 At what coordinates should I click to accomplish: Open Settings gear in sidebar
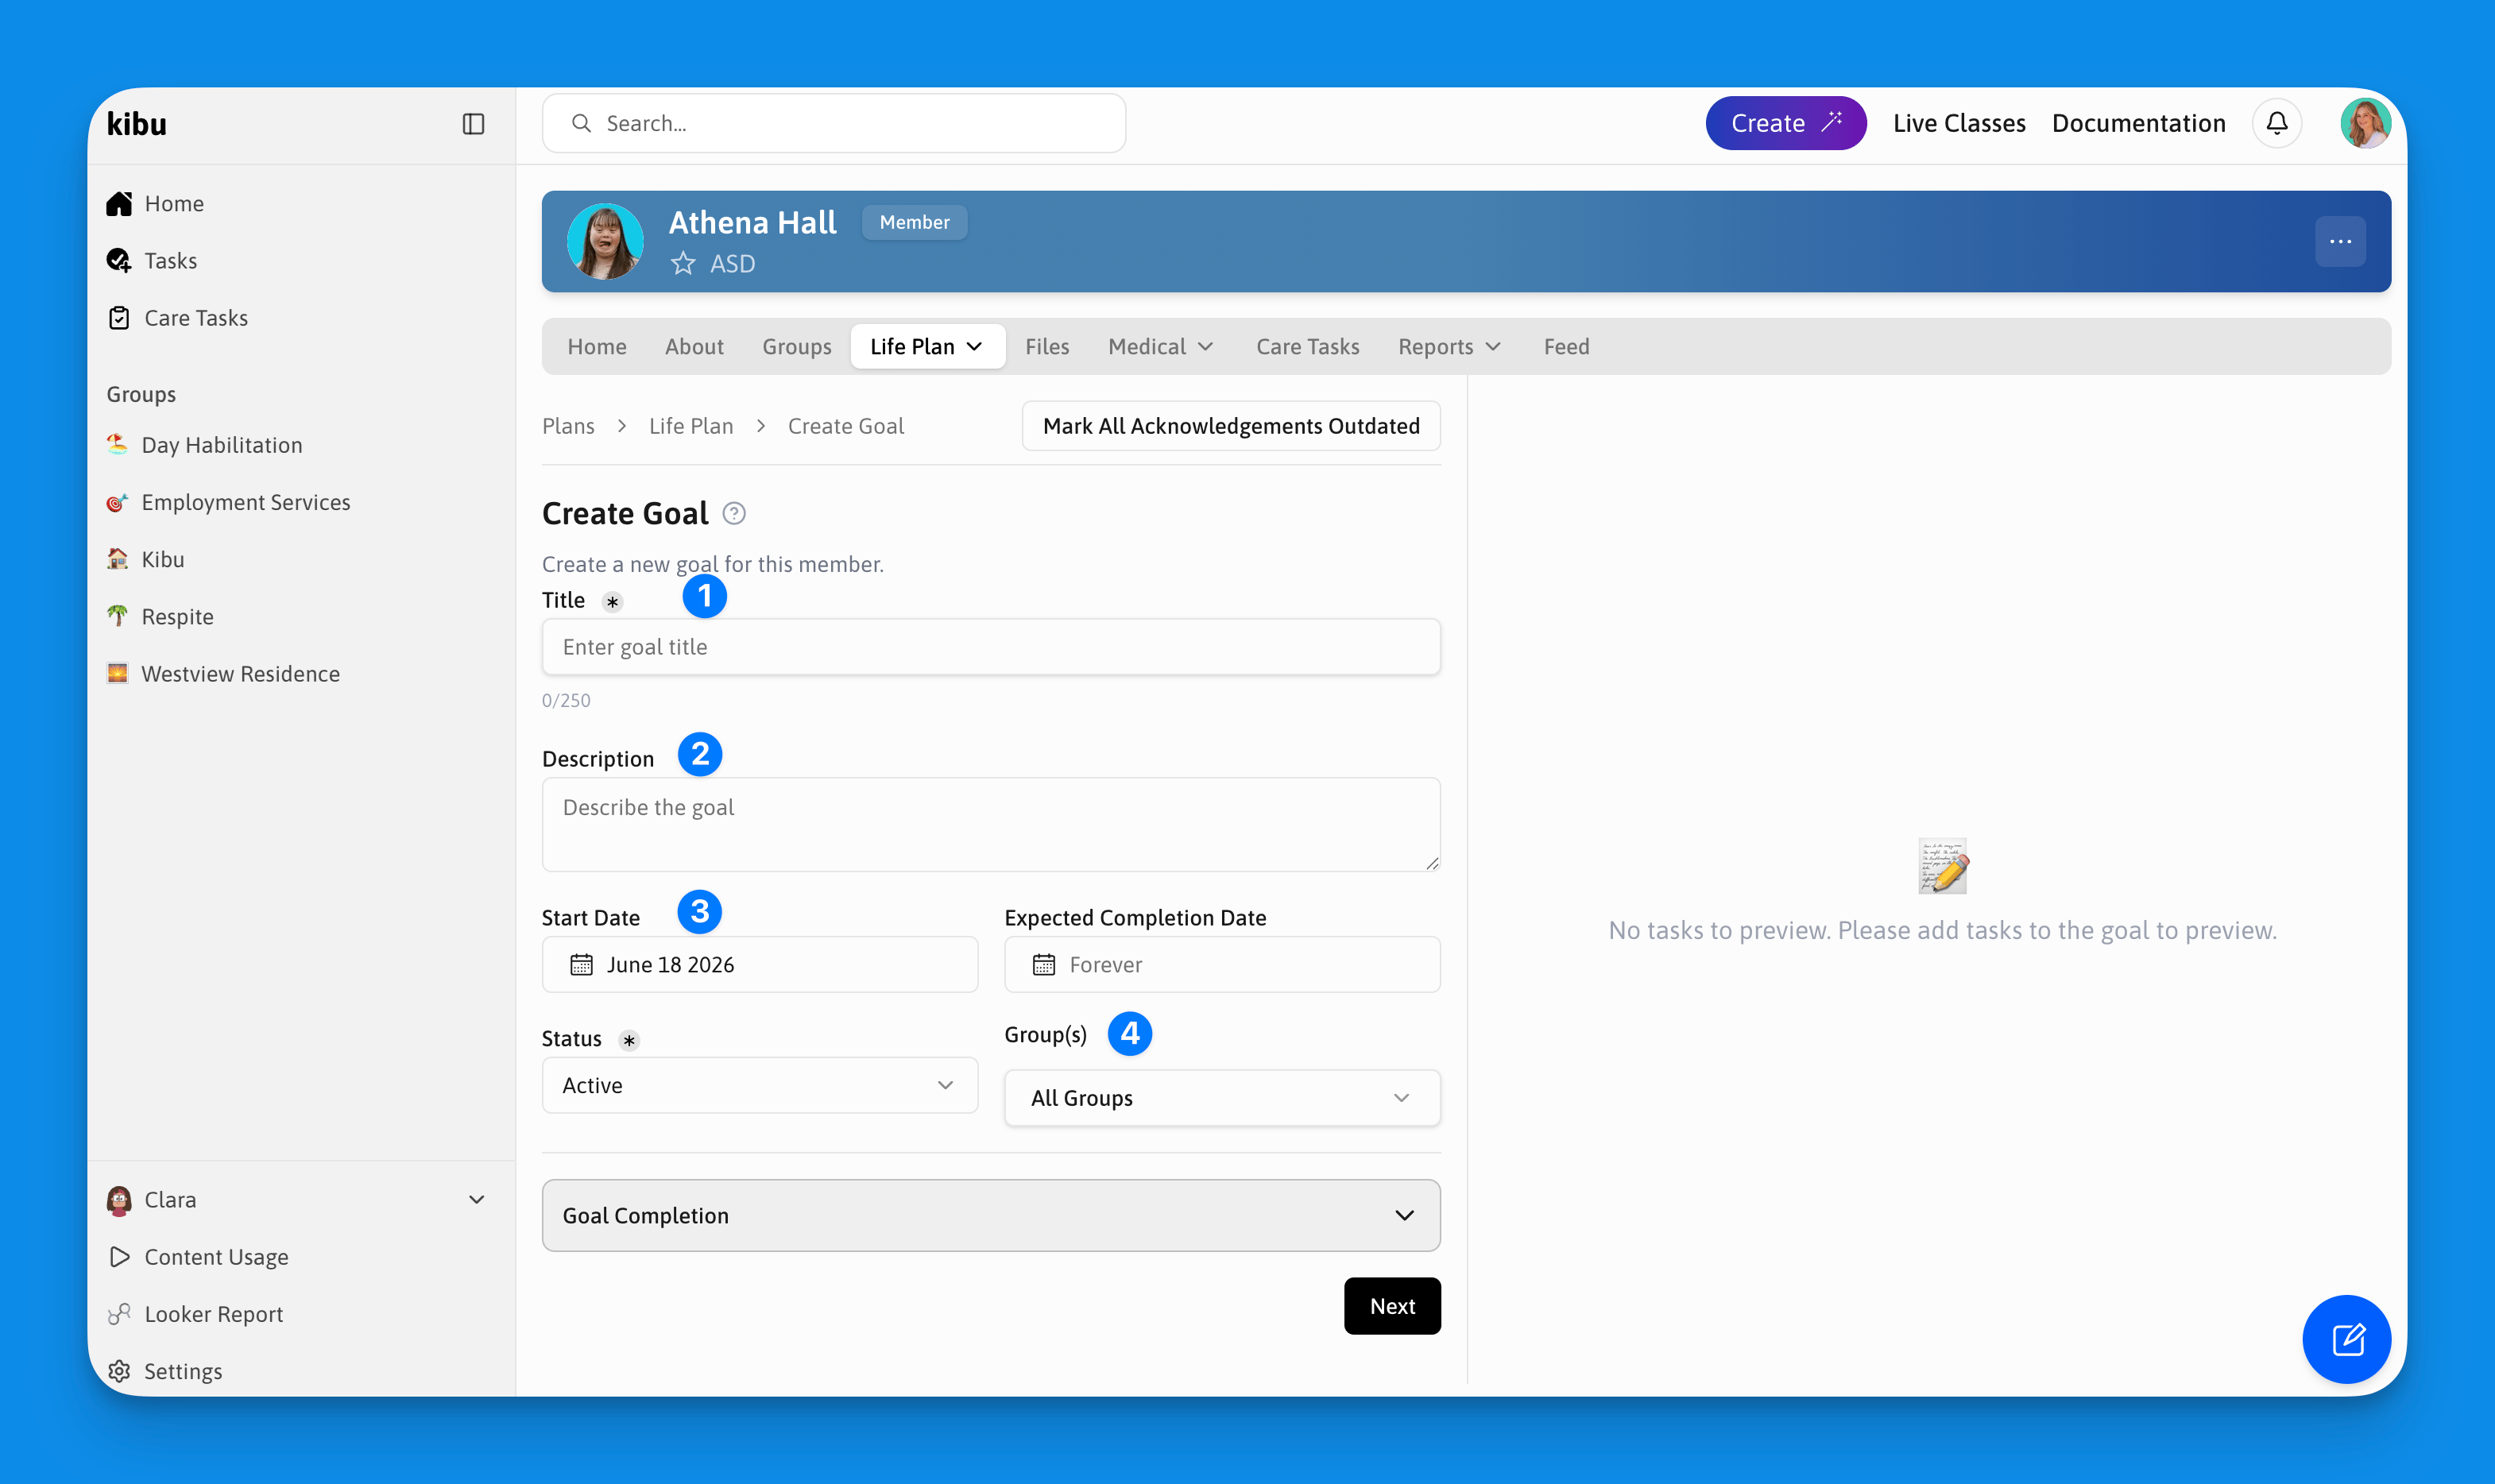(119, 1371)
